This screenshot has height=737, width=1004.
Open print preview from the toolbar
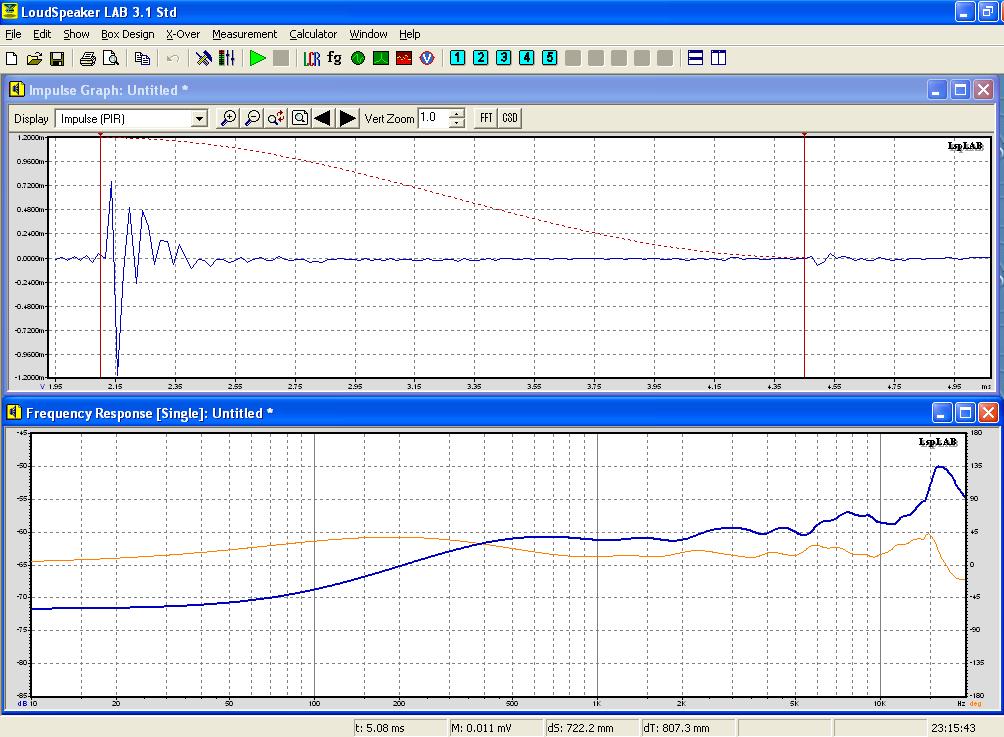tap(111, 58)
